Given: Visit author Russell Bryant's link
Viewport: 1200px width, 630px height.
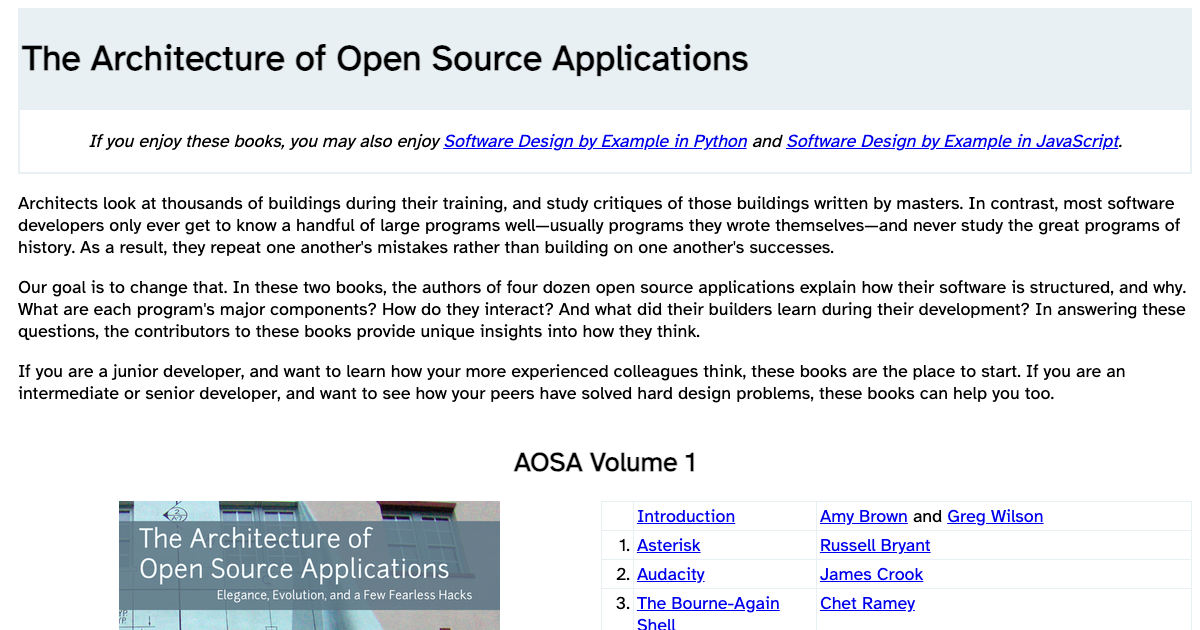Looking at the screenshot, I should pos(875,545).
